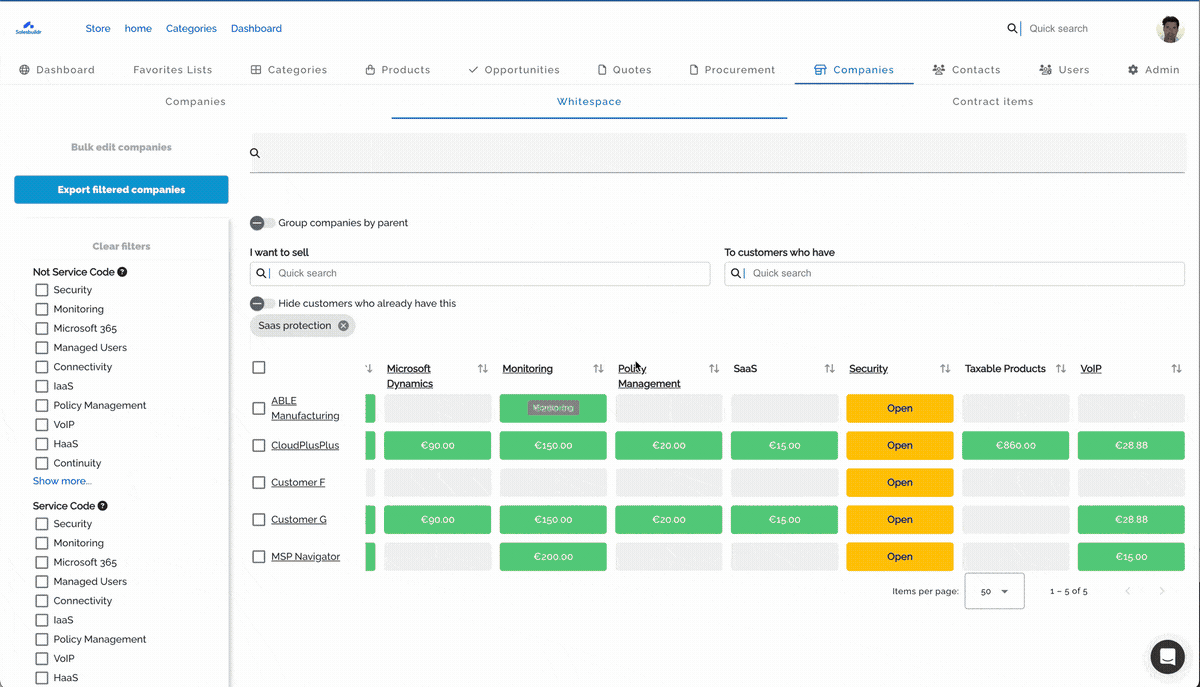Open the Admin tab
This screenshot has width=1200, height=687.
pyautogui.click(x=1154, y=70)
